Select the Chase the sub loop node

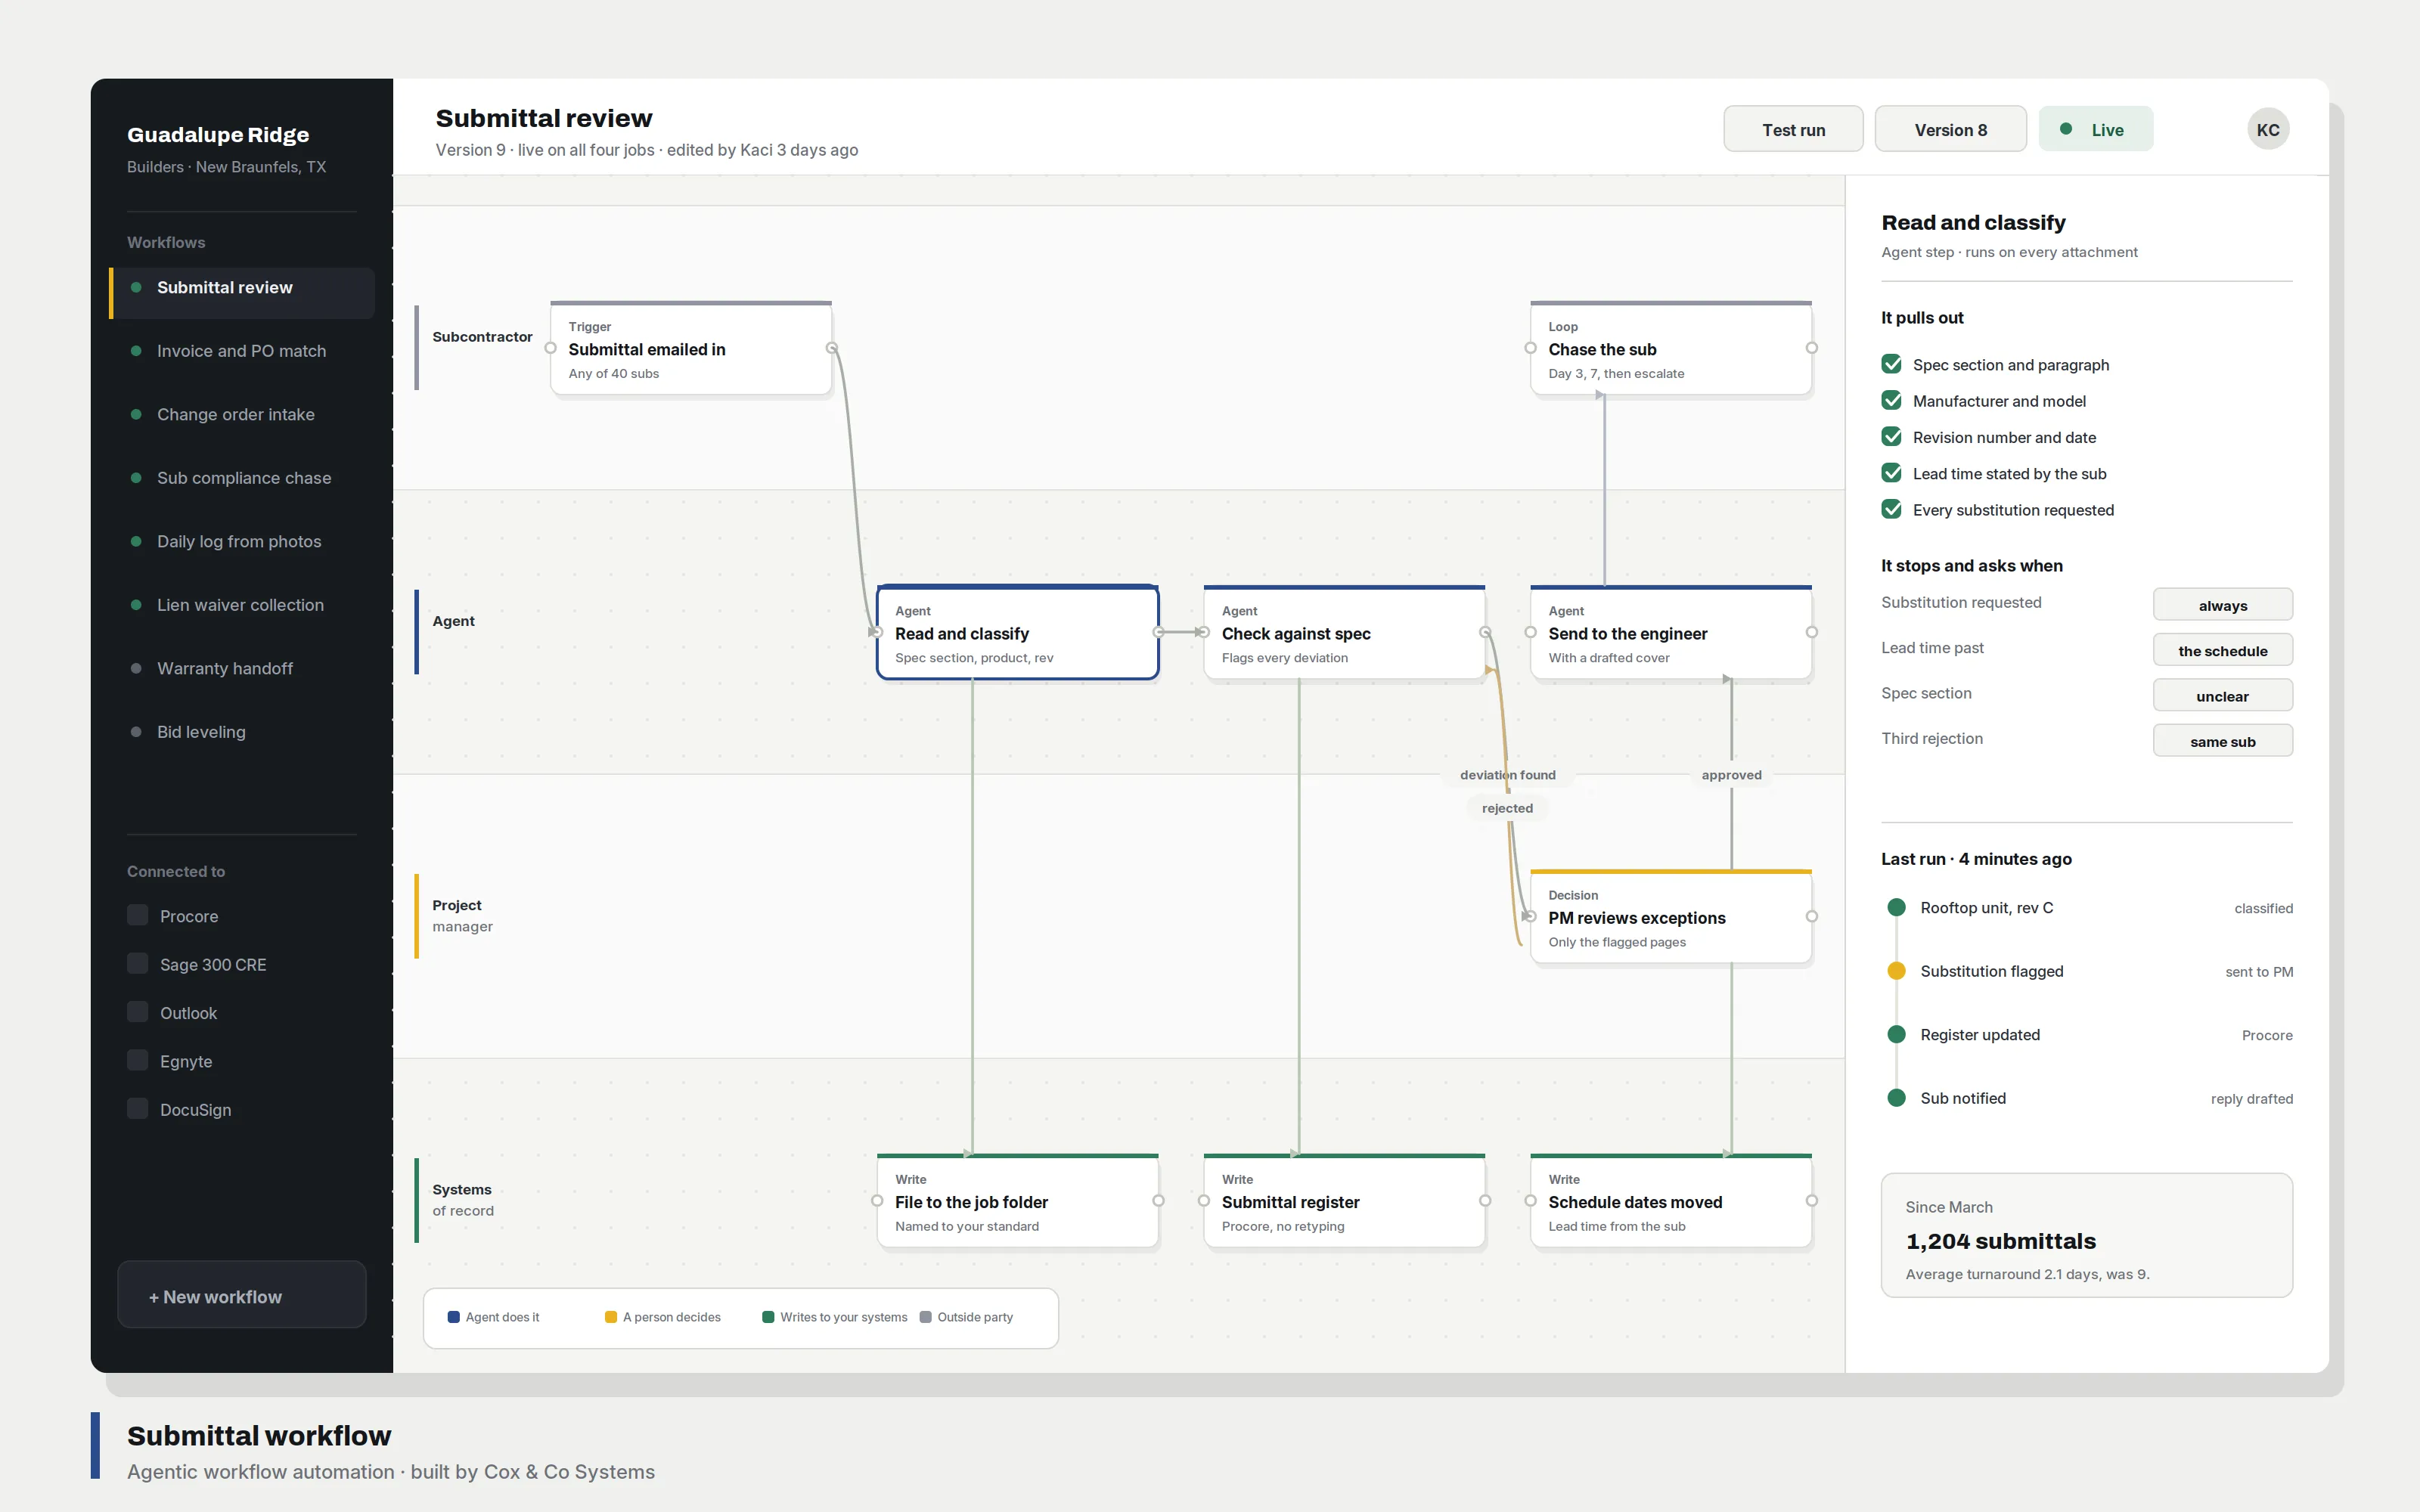[1671, 349]
